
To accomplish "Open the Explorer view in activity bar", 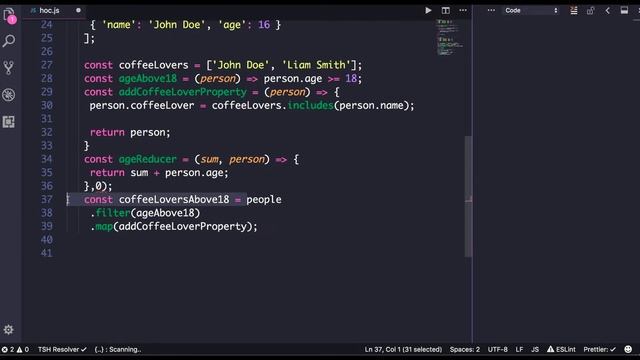I will (x=9, y=16).
